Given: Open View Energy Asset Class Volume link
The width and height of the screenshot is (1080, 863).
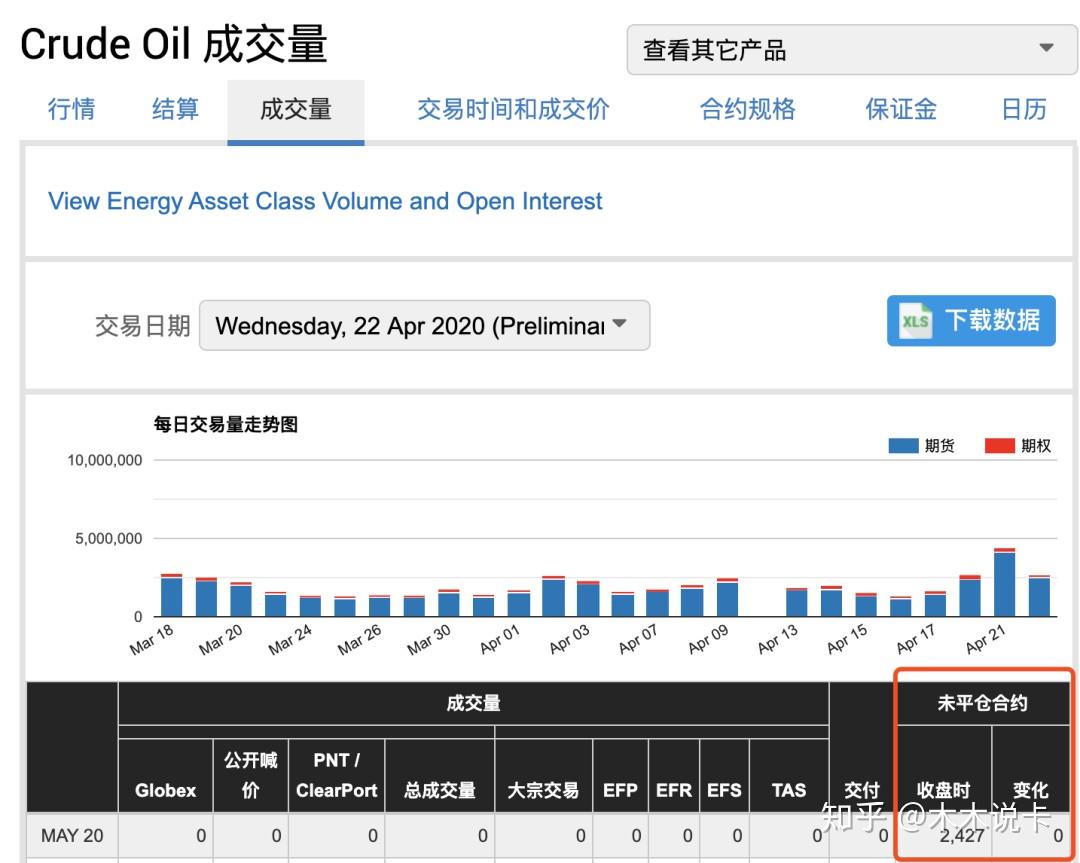Looking at the screenshot, I should (x=324, y=201).
